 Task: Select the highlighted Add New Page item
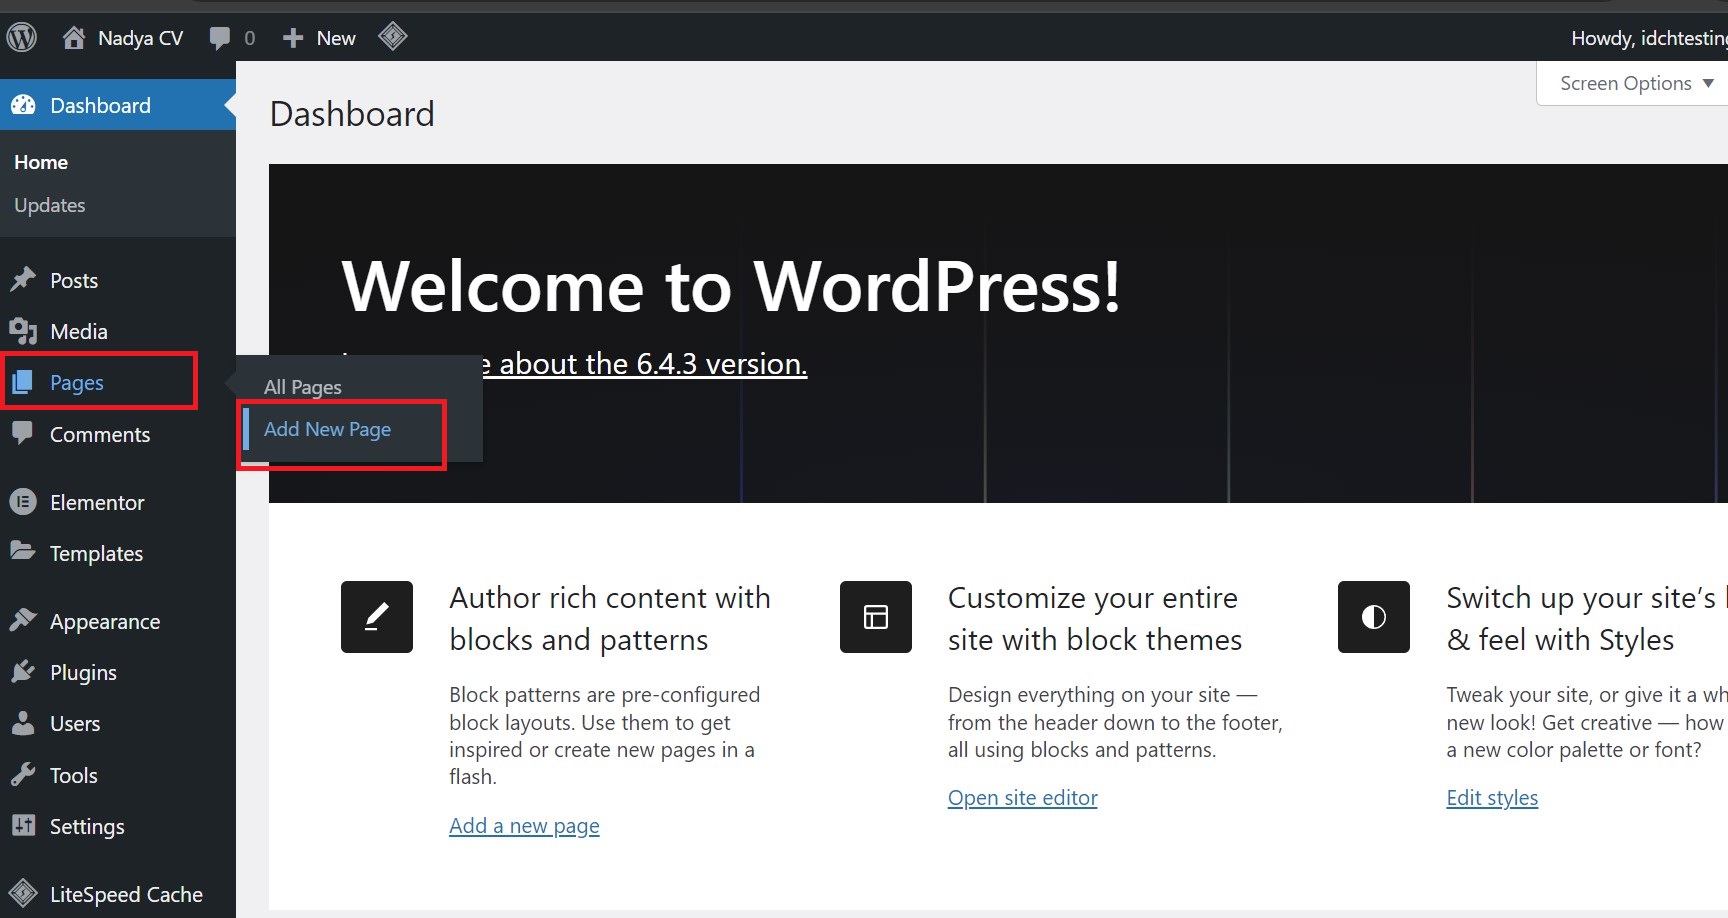point(327,429)
